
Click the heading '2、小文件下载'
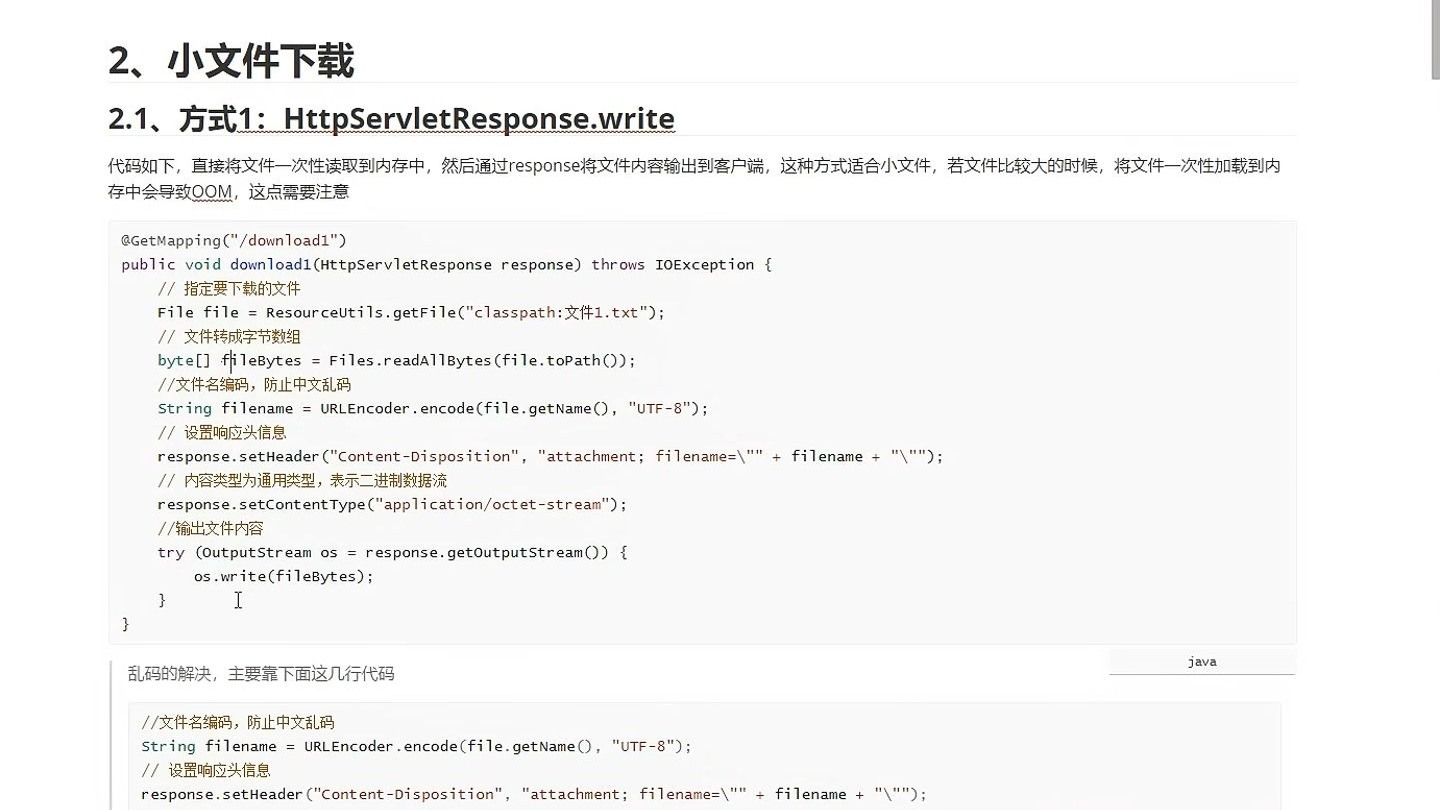point(231,61)
